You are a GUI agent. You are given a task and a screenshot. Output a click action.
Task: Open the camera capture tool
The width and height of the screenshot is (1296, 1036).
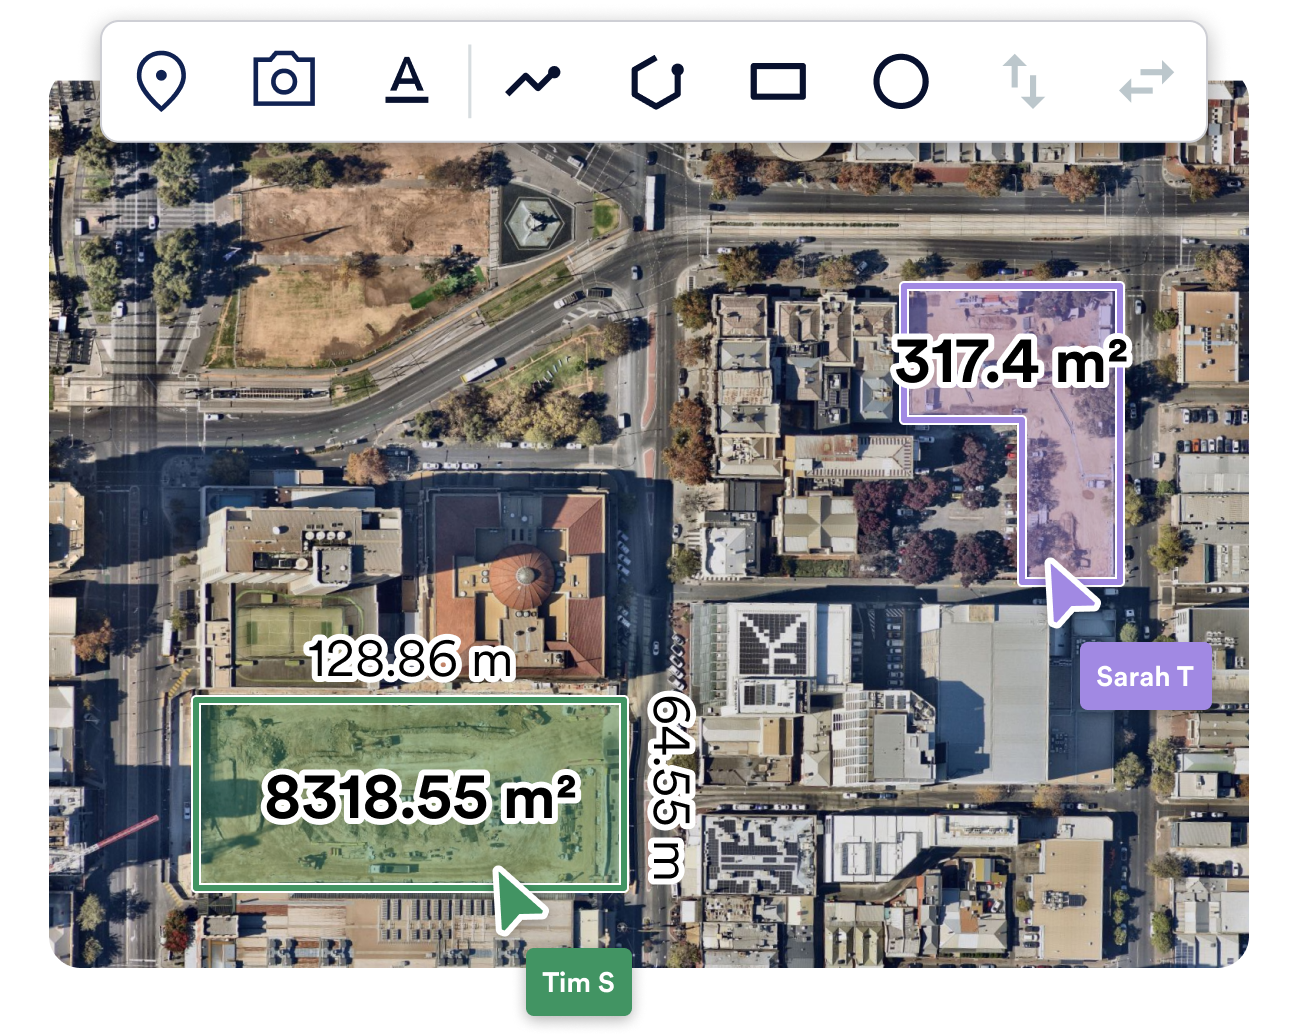(x=284, y=81)
